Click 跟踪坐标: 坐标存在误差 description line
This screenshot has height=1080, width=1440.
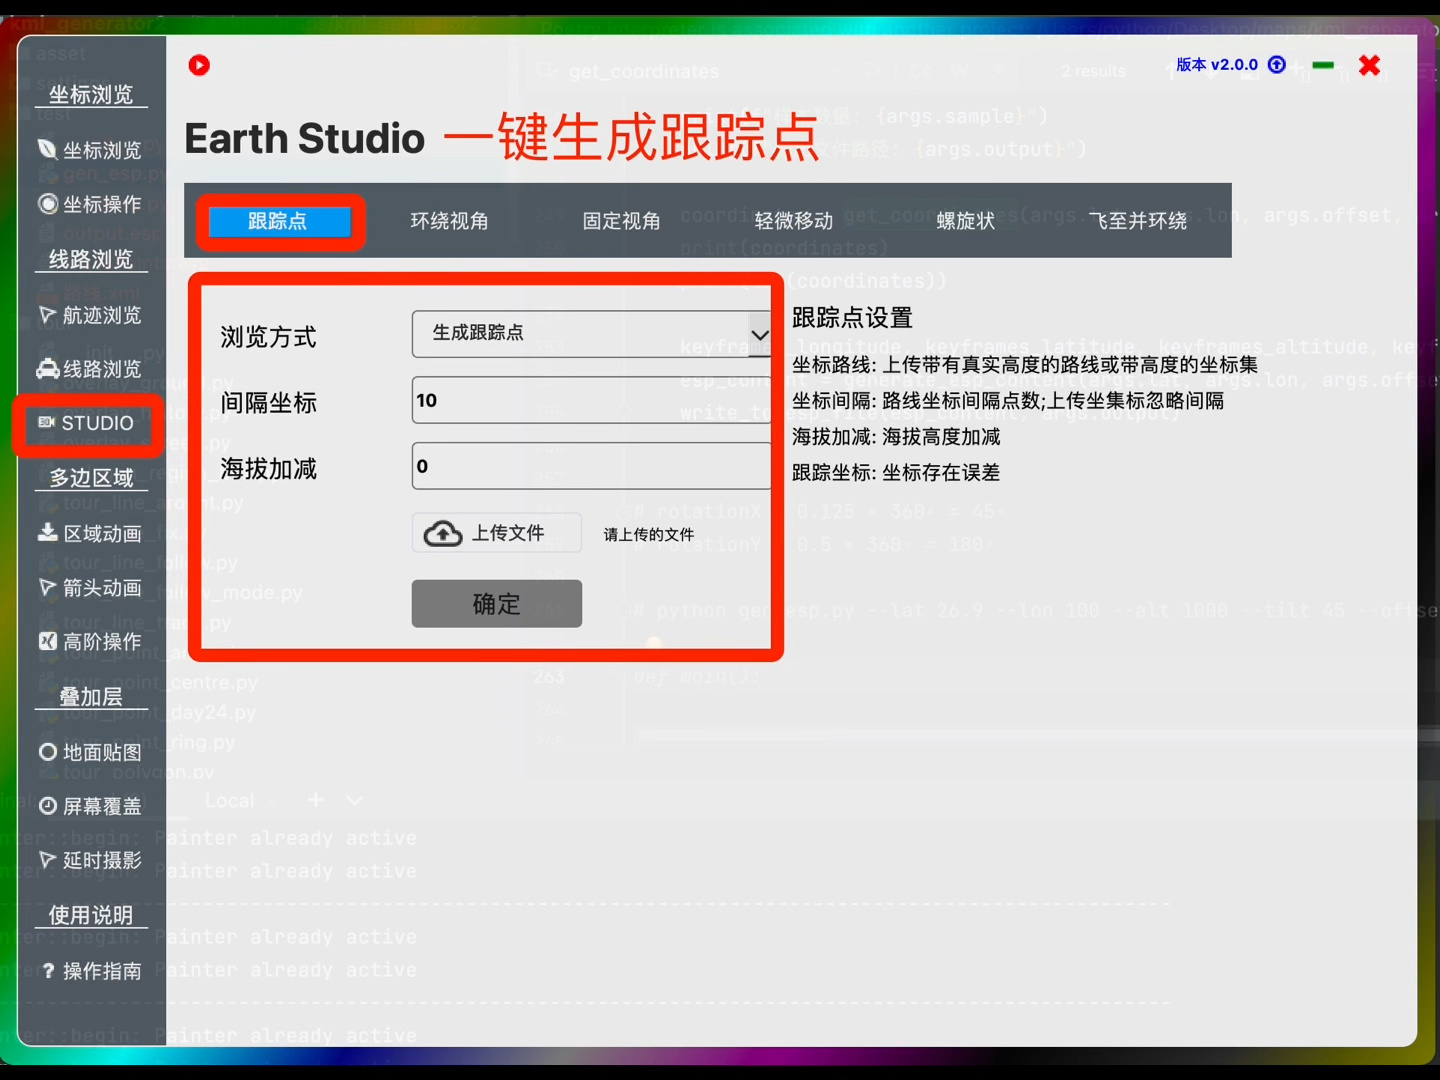[896, 473]
